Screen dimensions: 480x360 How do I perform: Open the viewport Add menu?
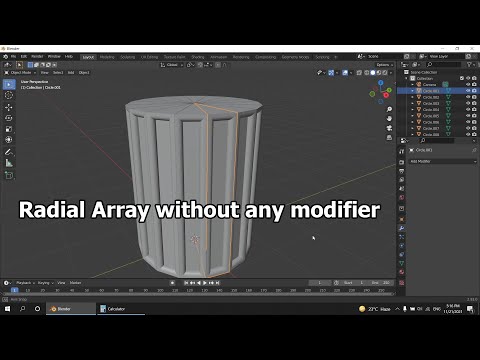[x=71, y=73]
